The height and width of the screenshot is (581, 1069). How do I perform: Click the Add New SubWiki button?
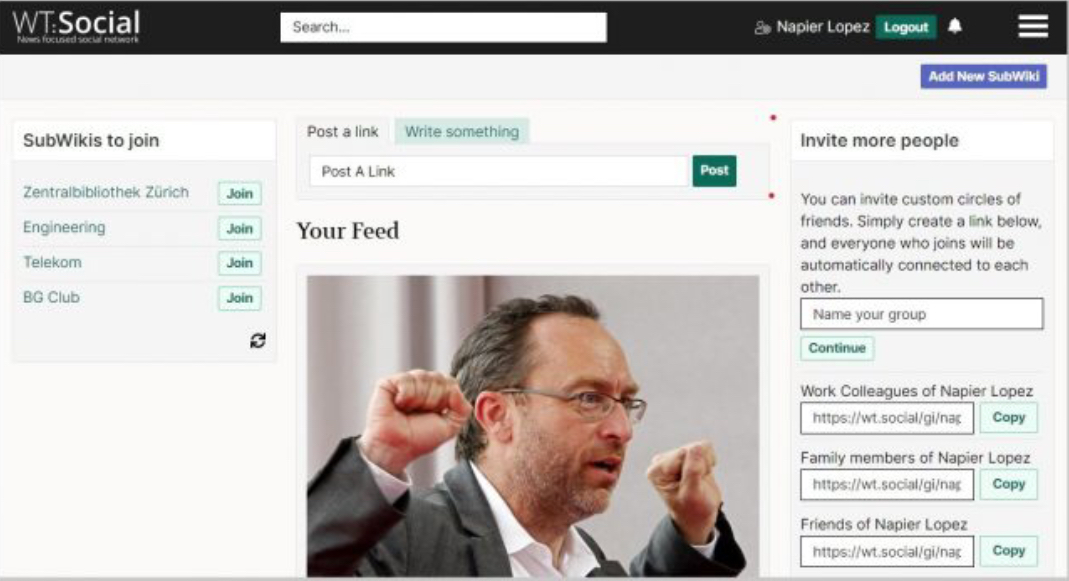coord(983,76)
